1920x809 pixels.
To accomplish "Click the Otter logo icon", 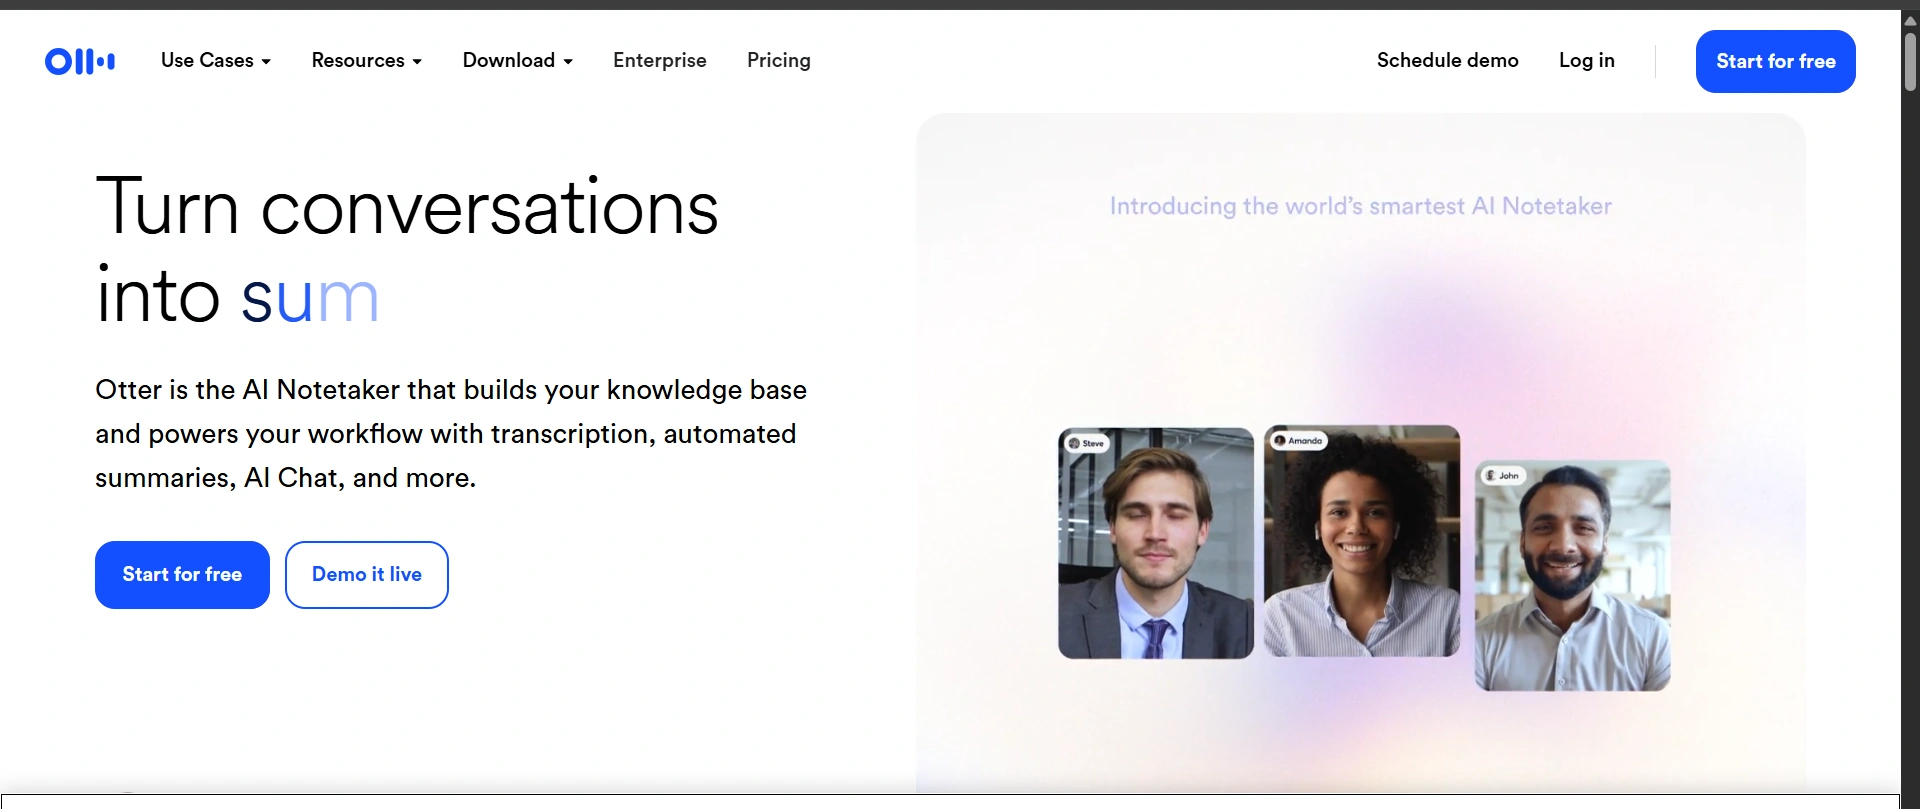I will point(80,61).
